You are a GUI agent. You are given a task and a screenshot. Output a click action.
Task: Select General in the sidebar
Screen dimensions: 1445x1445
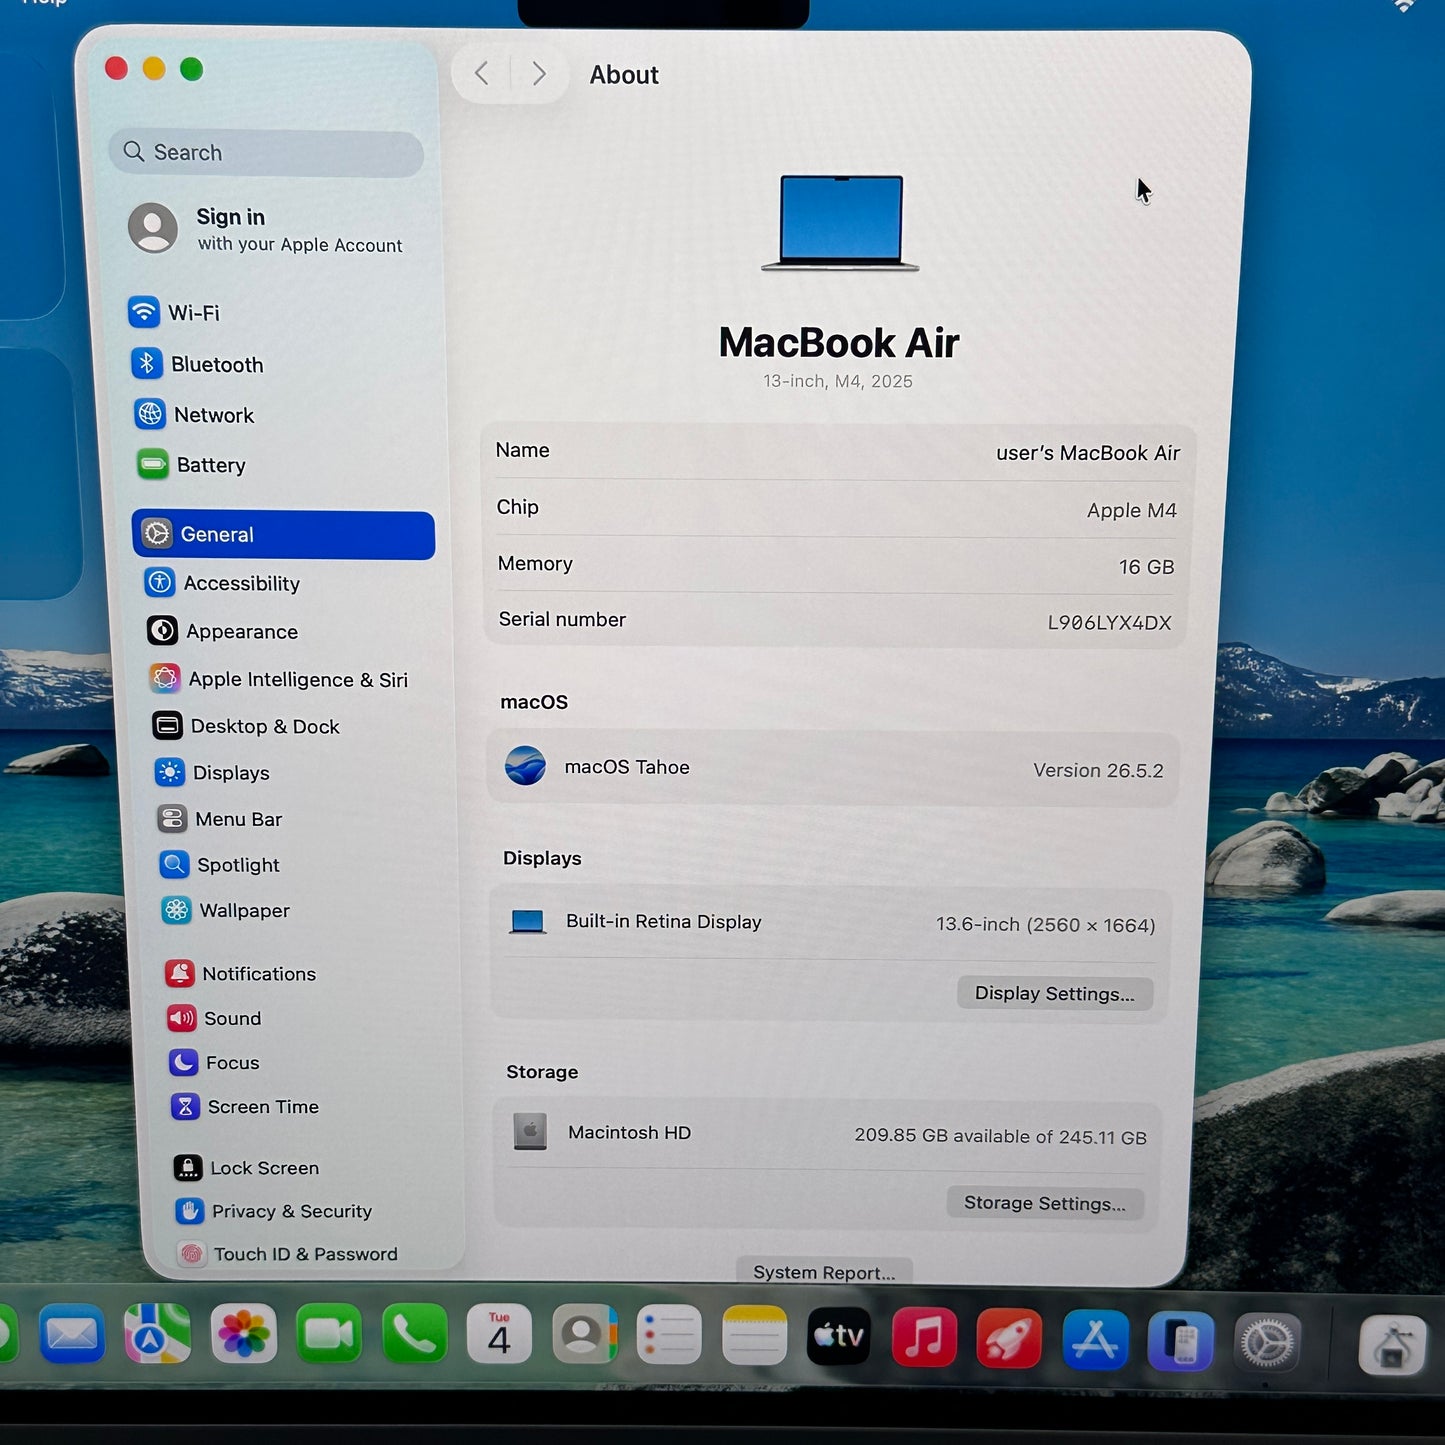[283, 535]
